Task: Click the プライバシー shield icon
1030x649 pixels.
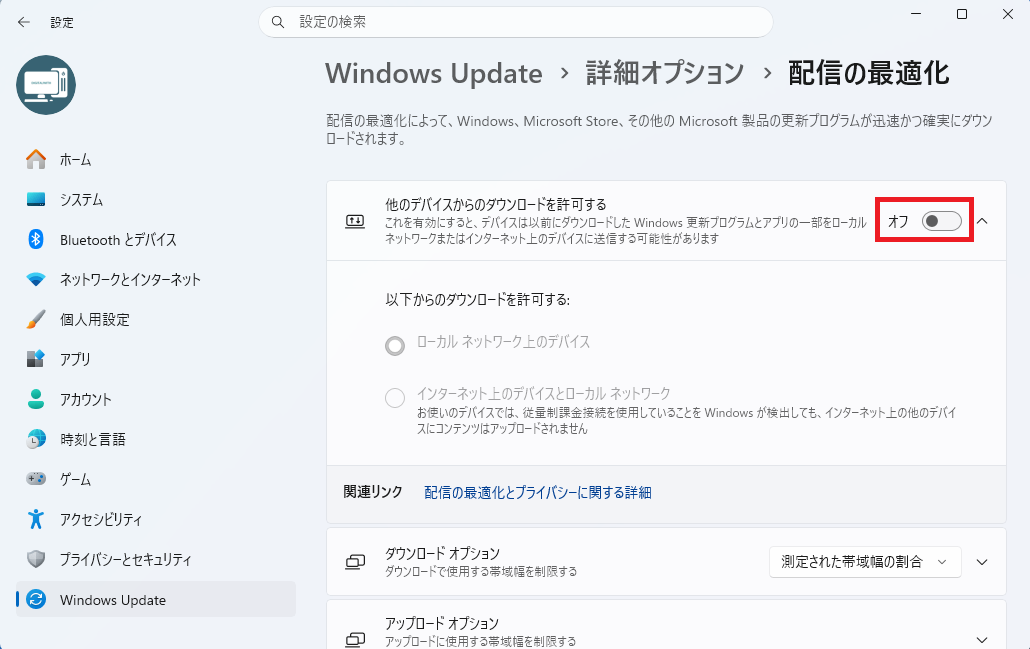Action: [x=36, y=559]
